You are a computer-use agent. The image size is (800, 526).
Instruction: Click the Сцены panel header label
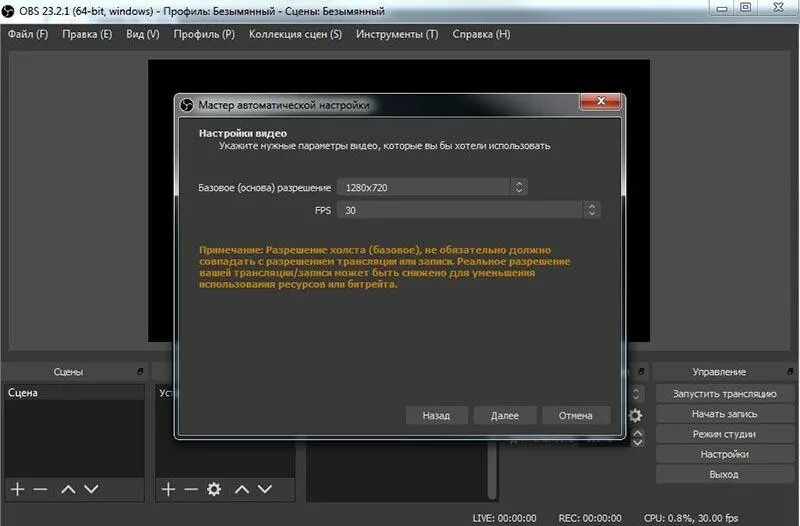point(68,371)
